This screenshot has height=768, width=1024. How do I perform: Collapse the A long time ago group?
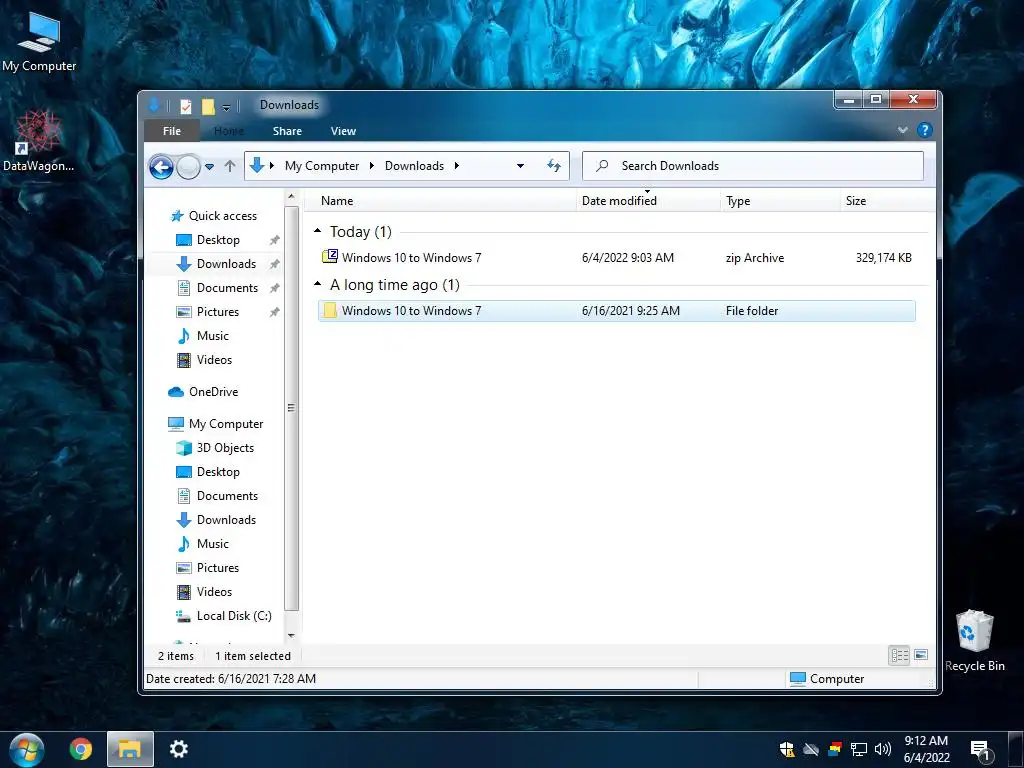317,284
